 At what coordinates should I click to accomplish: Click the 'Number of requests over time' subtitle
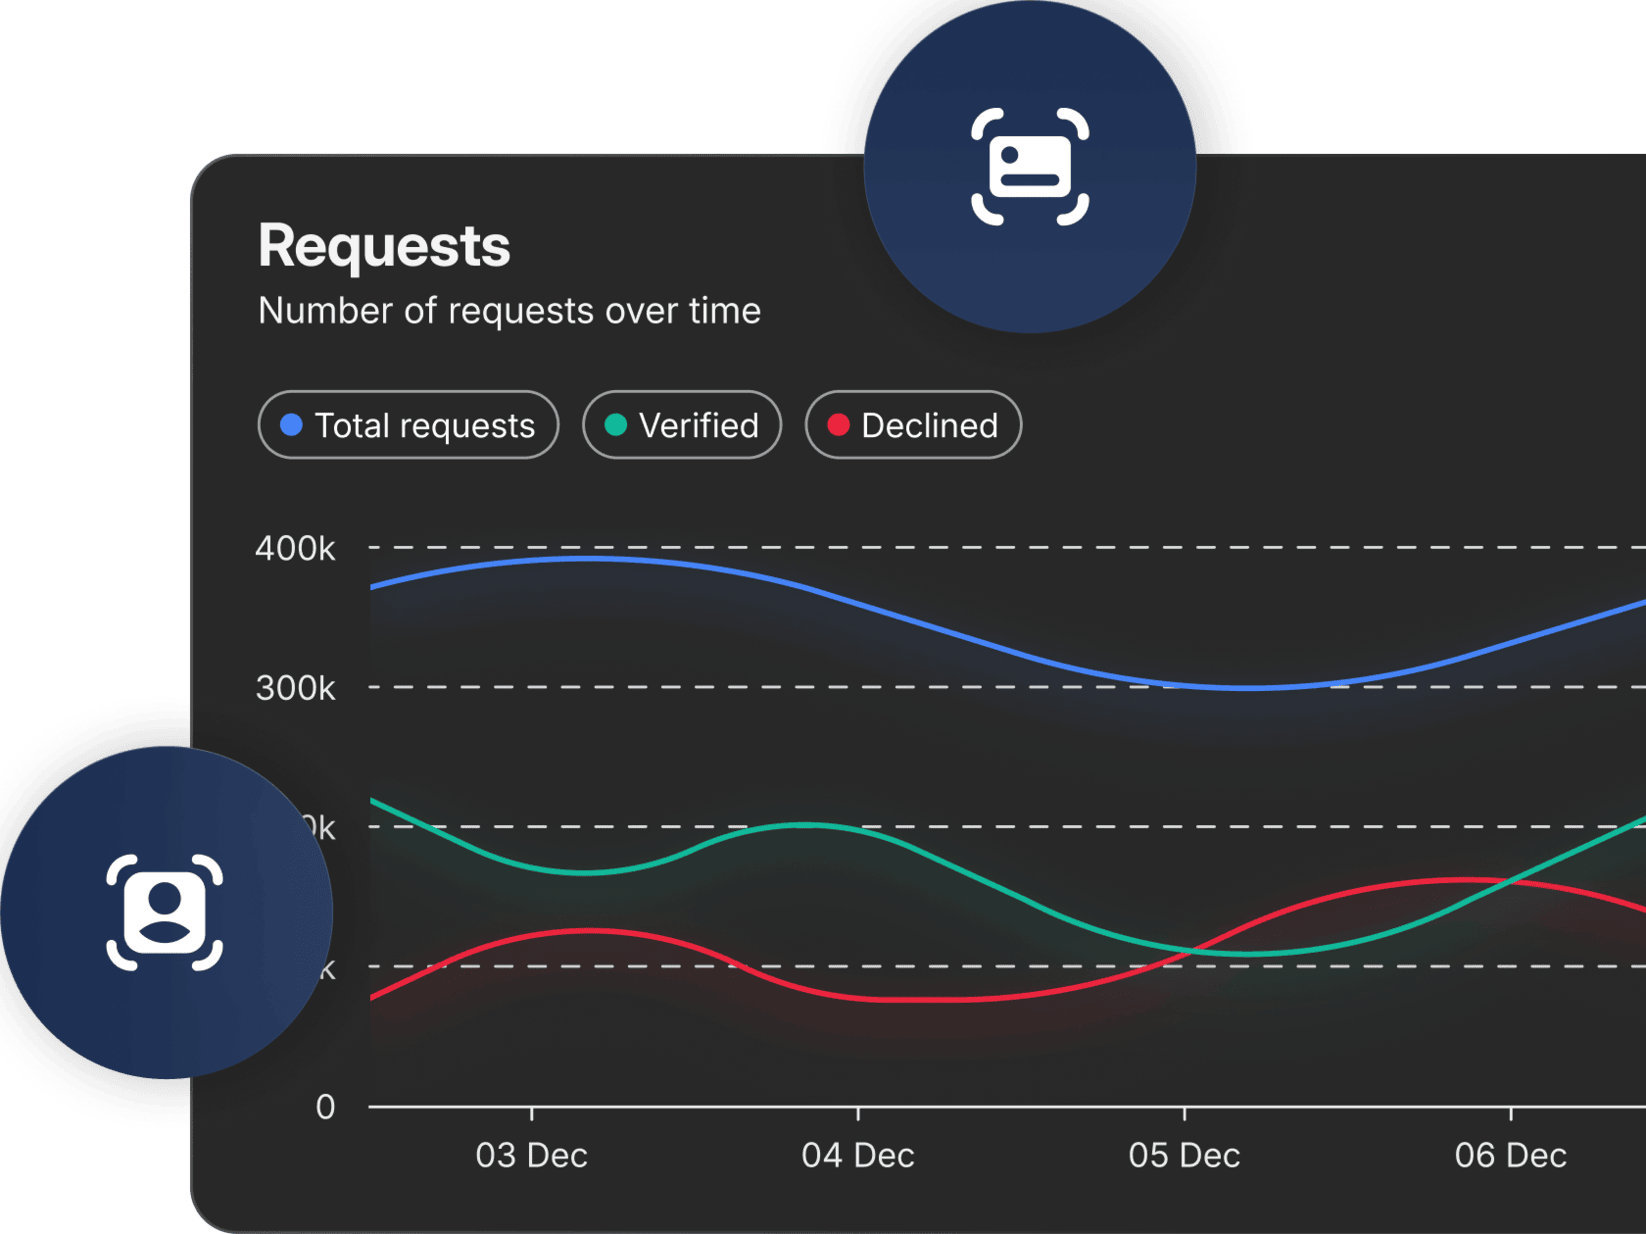(509, 311)
